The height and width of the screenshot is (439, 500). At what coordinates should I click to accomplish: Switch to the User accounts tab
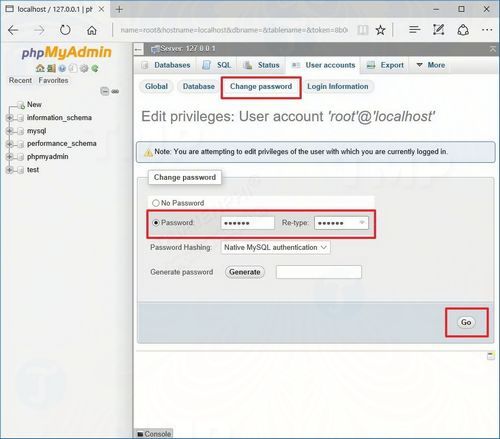[323, 65]
